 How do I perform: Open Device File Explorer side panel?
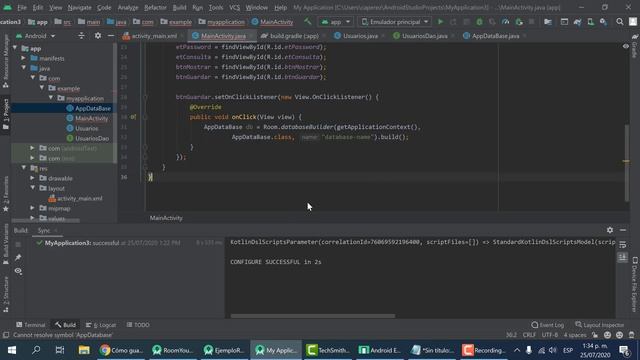pyautogui.click(x=634, y=284)
